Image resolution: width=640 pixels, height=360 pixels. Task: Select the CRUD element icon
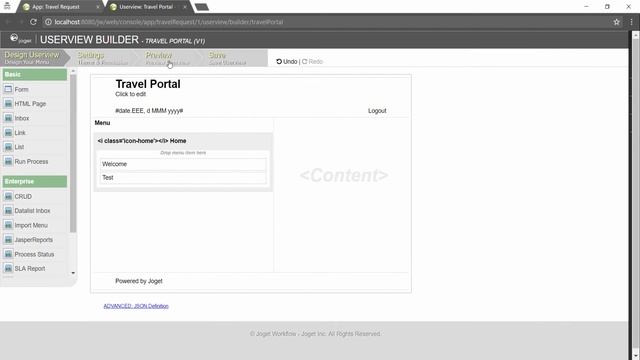[8, 196]
